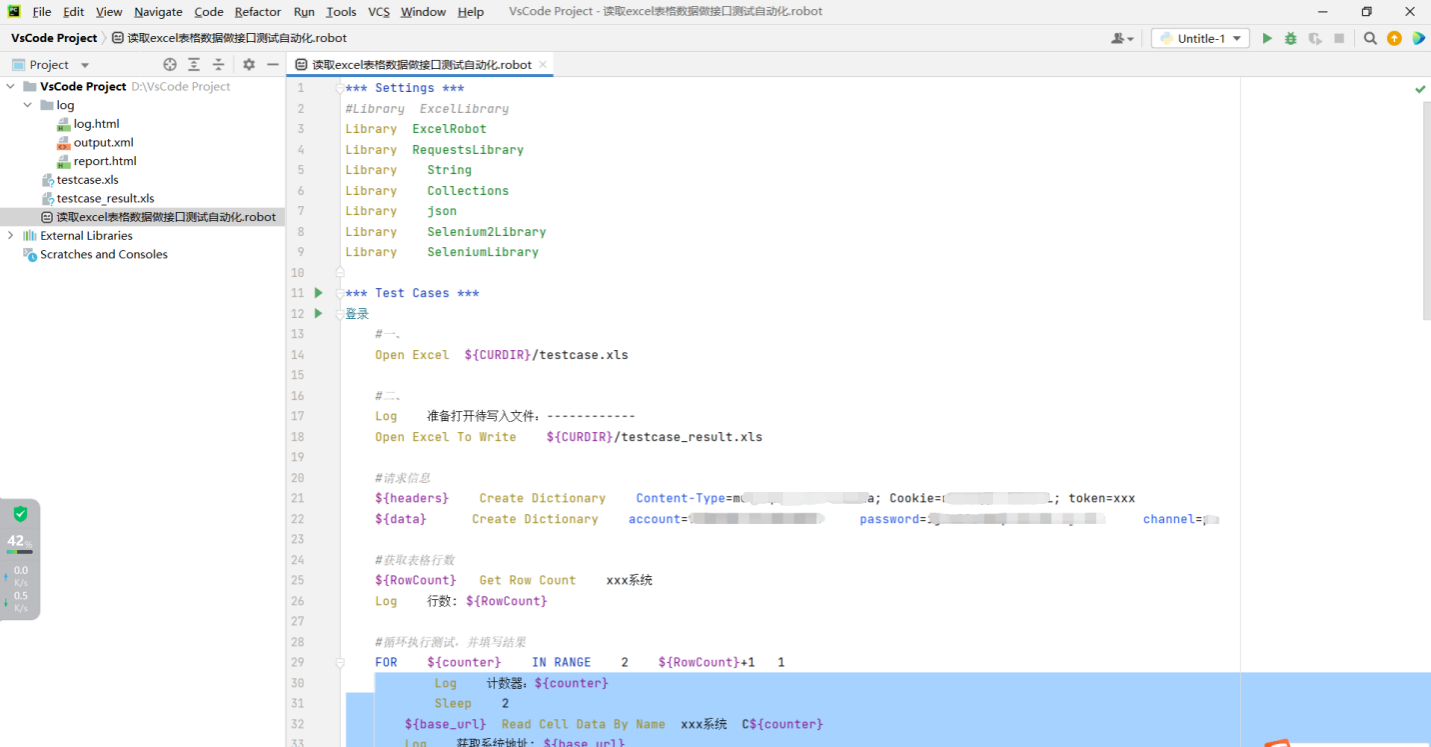Click the colorful JetBrains toolbox icon

[1418, 38]
